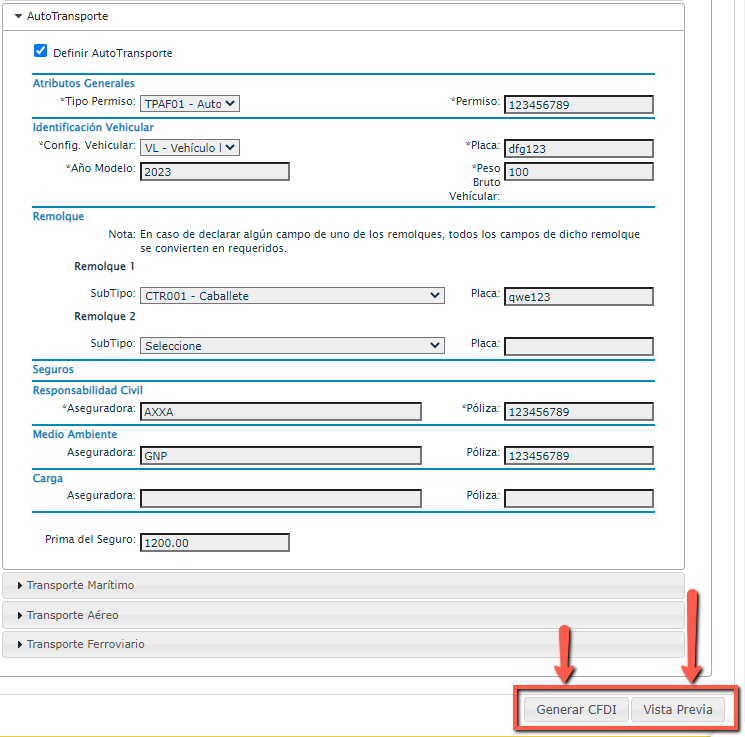This screenshot has width=745, height=737.
Task: Click Medio Ambiente Aseguradora field GNP
Action: point(281,455)
